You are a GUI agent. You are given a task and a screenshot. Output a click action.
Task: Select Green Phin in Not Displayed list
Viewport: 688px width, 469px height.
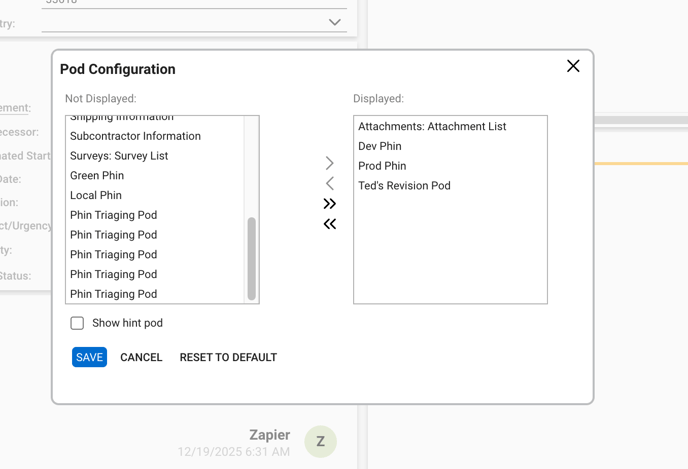click(x=97, y=176)
